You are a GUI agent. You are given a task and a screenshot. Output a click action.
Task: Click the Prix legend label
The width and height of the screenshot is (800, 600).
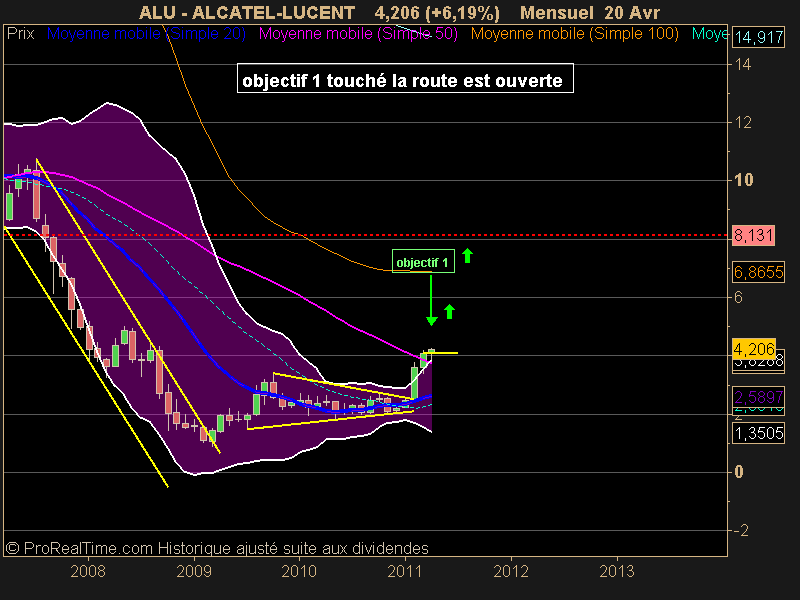pyautogui.click(x=20, y=34)
